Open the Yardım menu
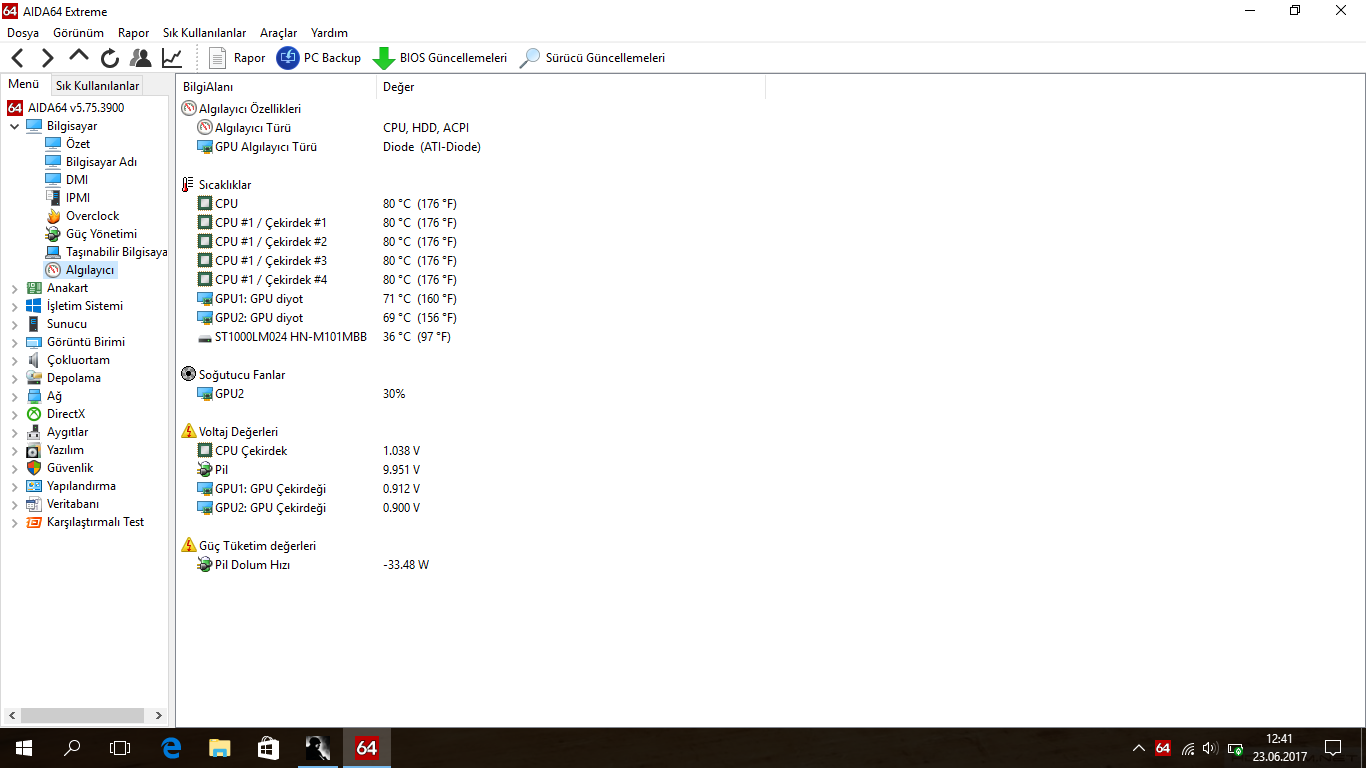The height and width of the screenshot is (768, 1366). pyautogui.click(x=330, y=33)
